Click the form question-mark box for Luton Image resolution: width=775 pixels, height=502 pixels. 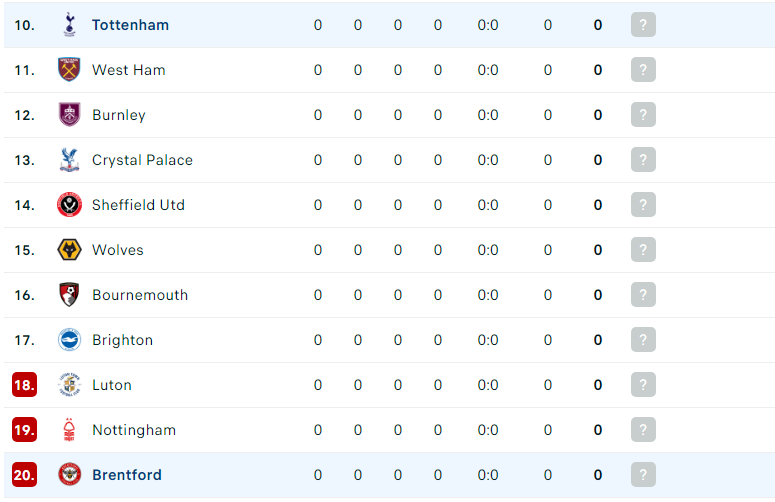point(643,384)
